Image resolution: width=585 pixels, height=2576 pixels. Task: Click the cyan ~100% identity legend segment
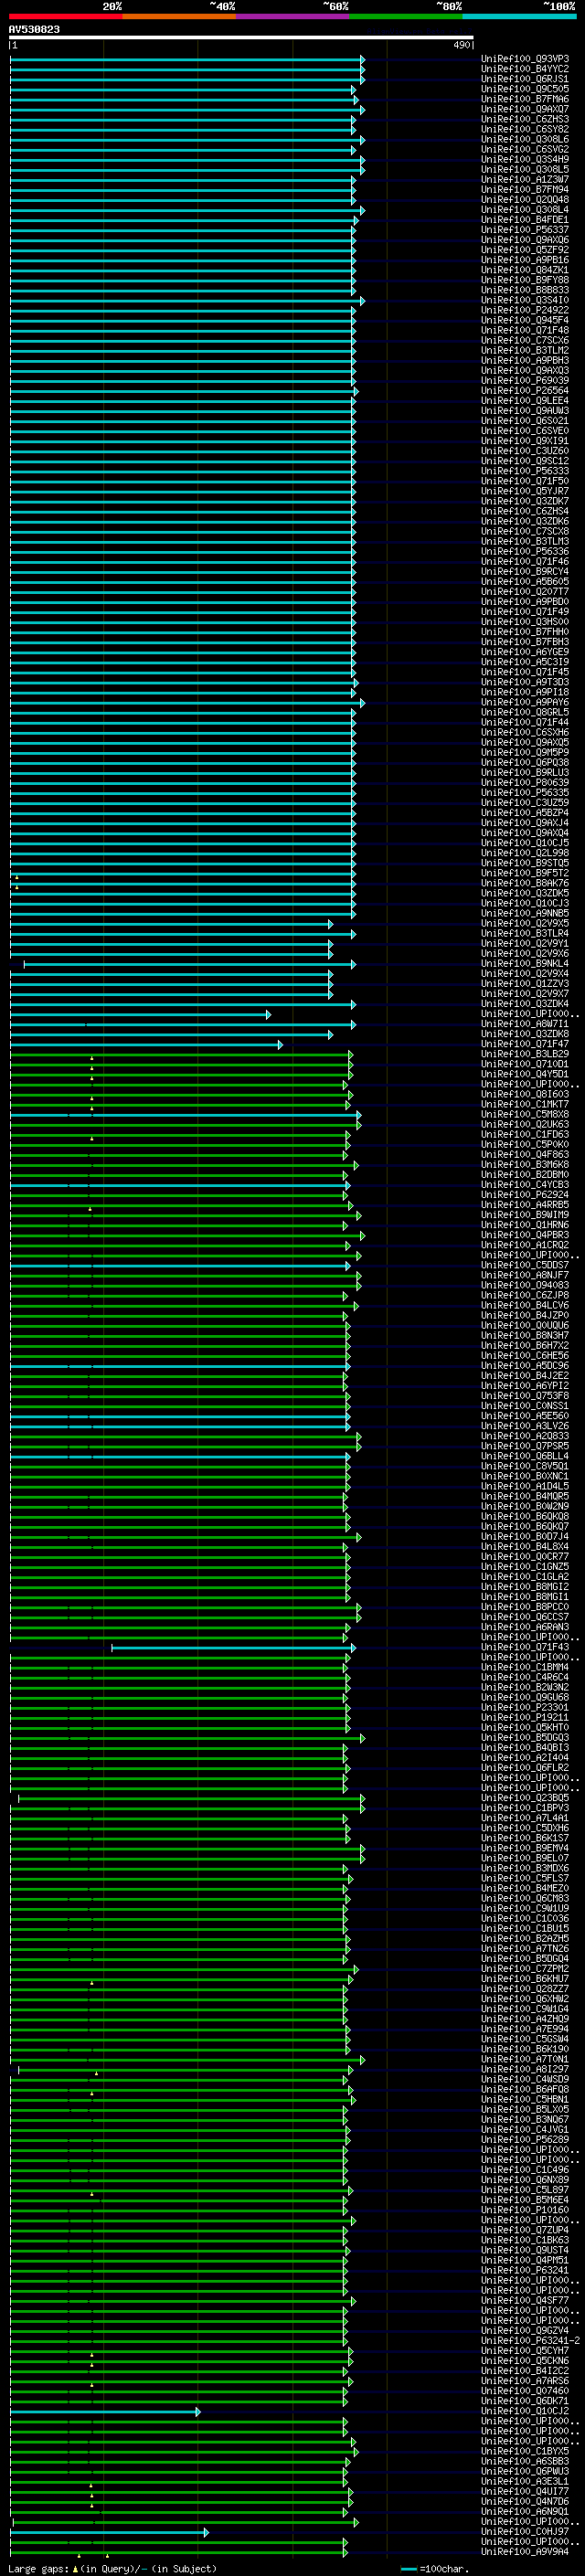coord(520,16)
